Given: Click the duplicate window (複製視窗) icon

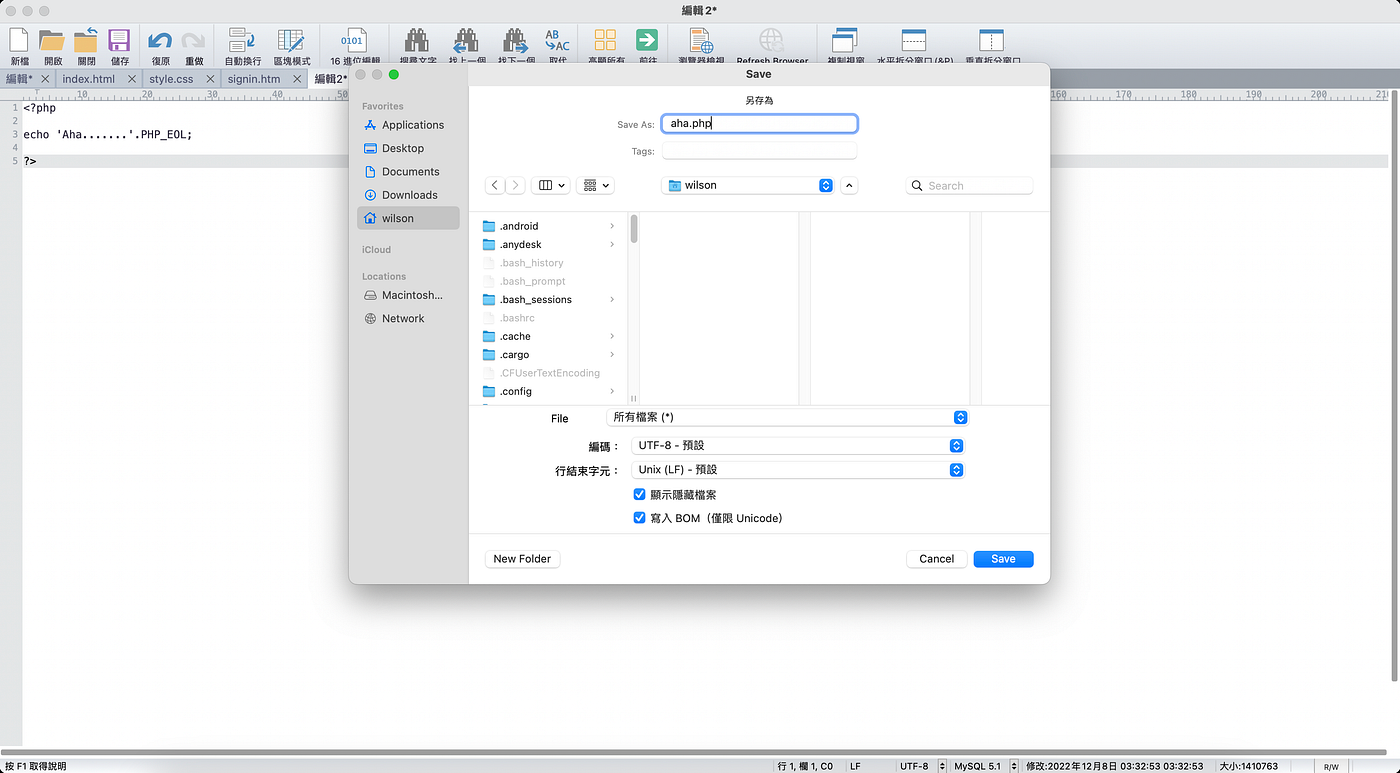Looking at the screenshot, I should 844,40.
